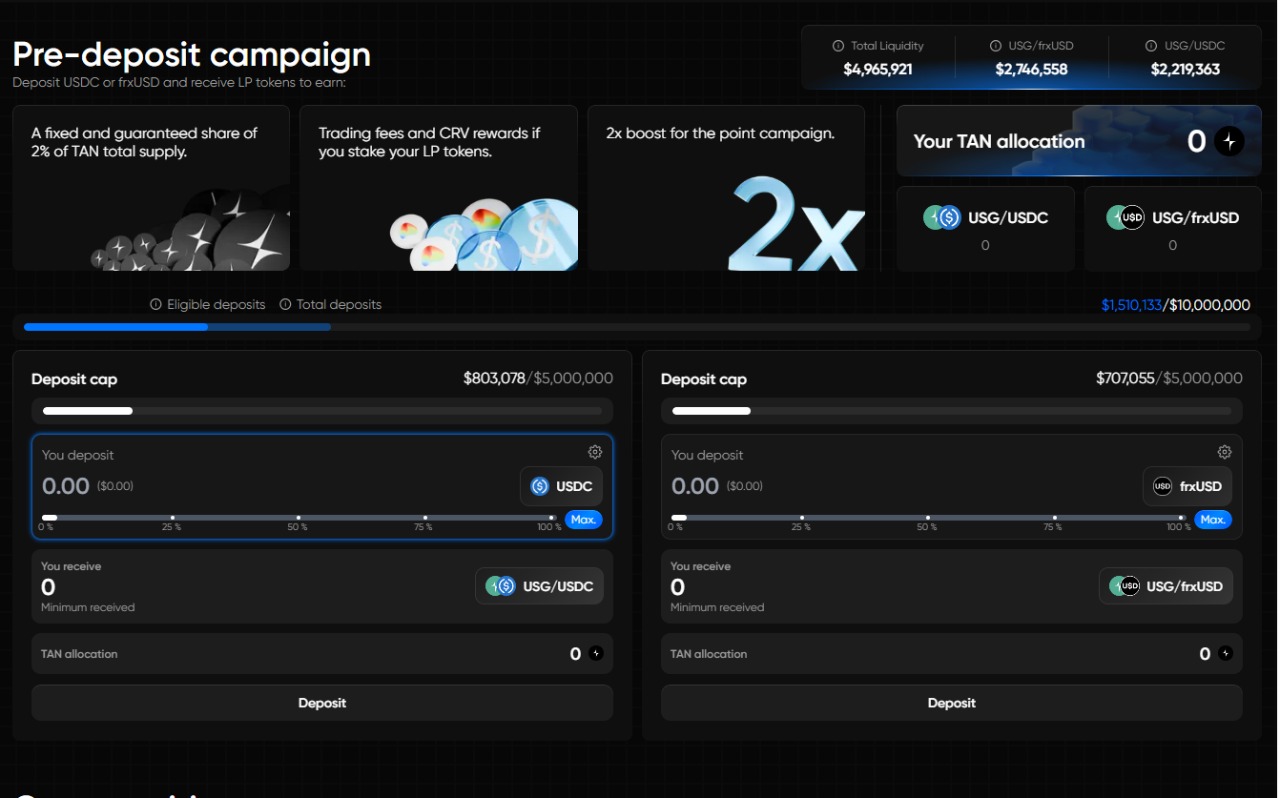The width and height of the screenshot is (1280, 798).
Task: Click TAN star icon in right TAN allocation row
Action: [1225, 654]
